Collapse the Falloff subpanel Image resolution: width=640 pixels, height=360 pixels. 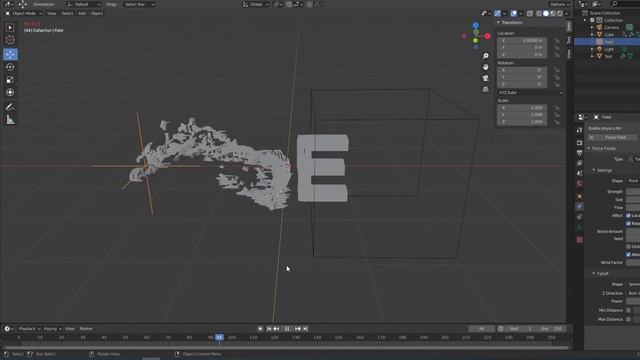594,273
